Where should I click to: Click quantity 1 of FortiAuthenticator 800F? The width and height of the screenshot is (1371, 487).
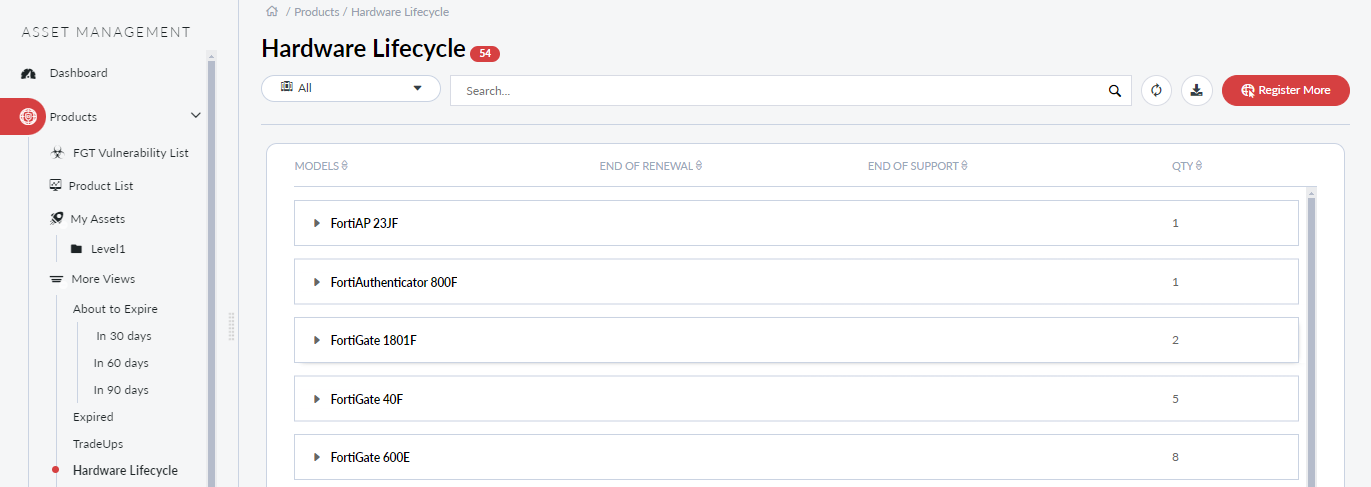1175,282
